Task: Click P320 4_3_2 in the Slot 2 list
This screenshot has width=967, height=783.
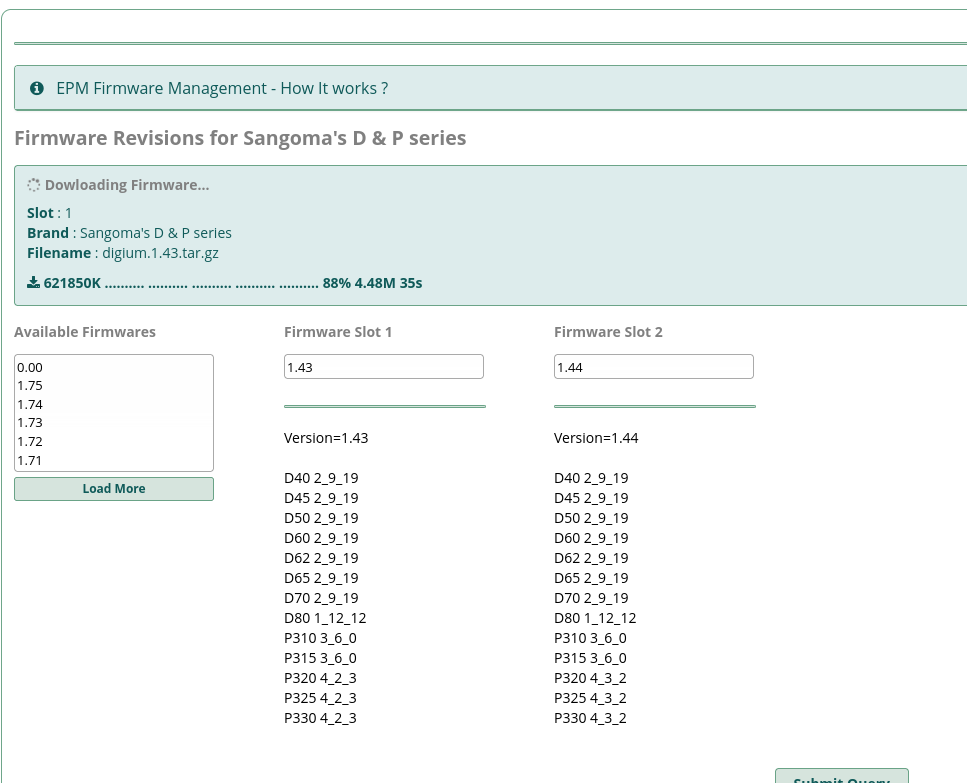Action: 590,678
